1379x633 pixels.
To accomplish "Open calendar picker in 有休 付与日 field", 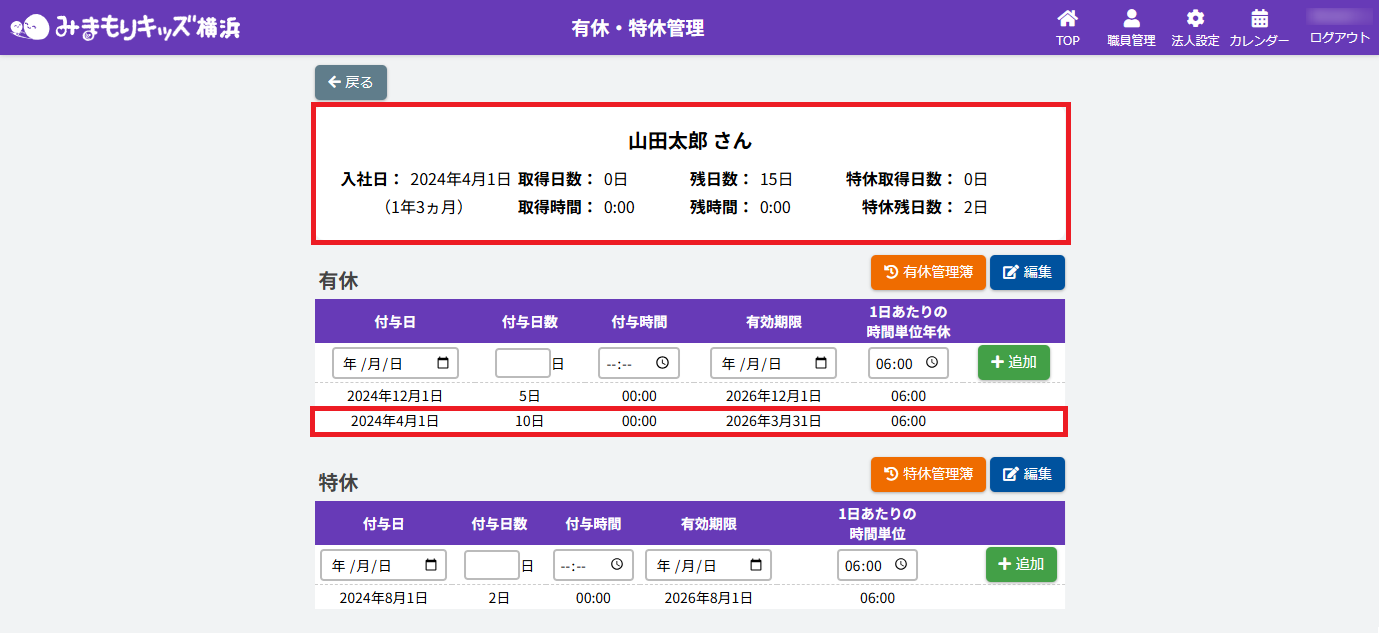I will click(443, 363).
